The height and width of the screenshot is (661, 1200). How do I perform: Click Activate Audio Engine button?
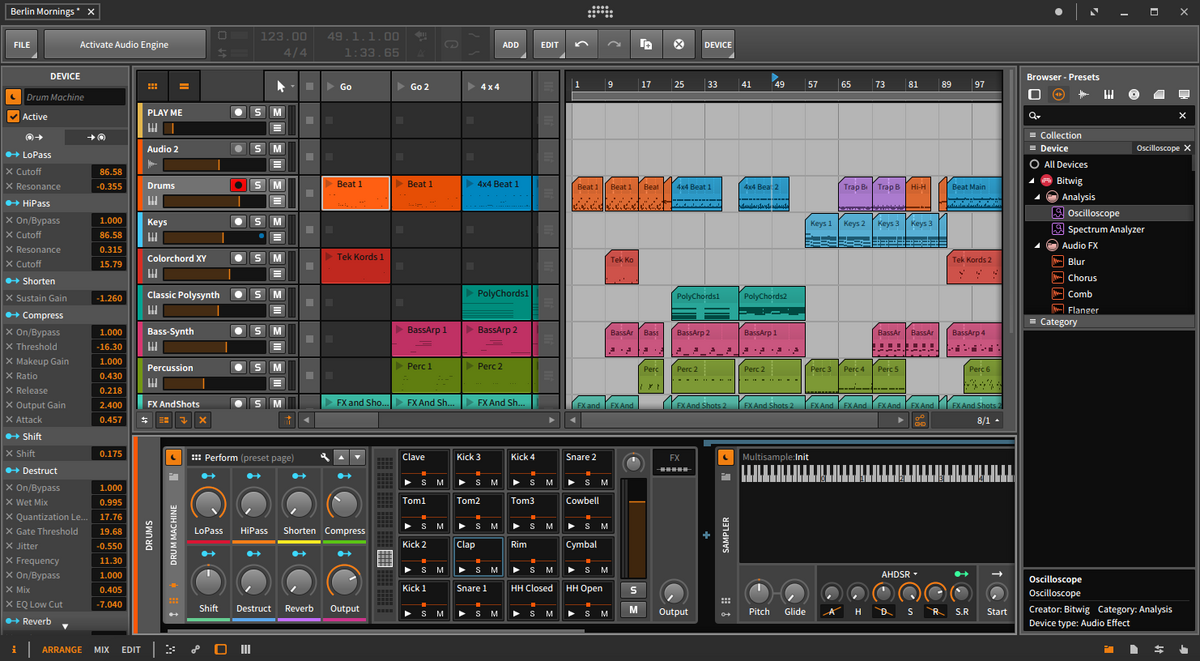point(125,44)
